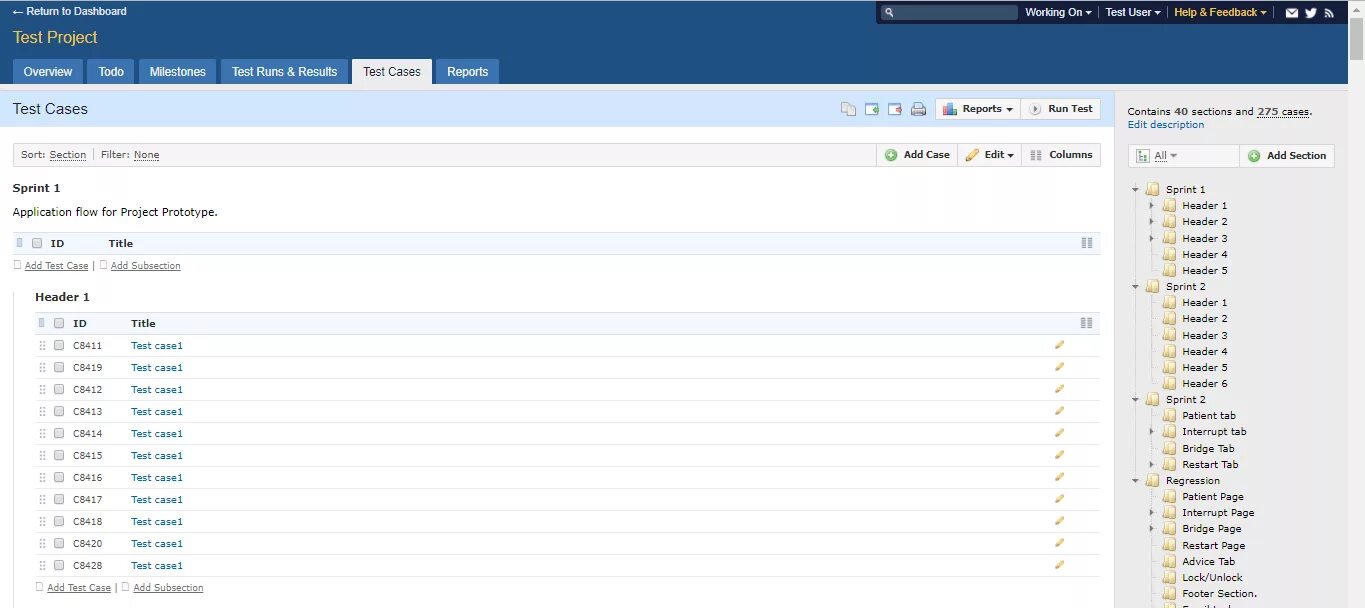The image size is (1365, 608).
Task: Expand the Bridge Page tree node
Action: (x=1152, y=529)
